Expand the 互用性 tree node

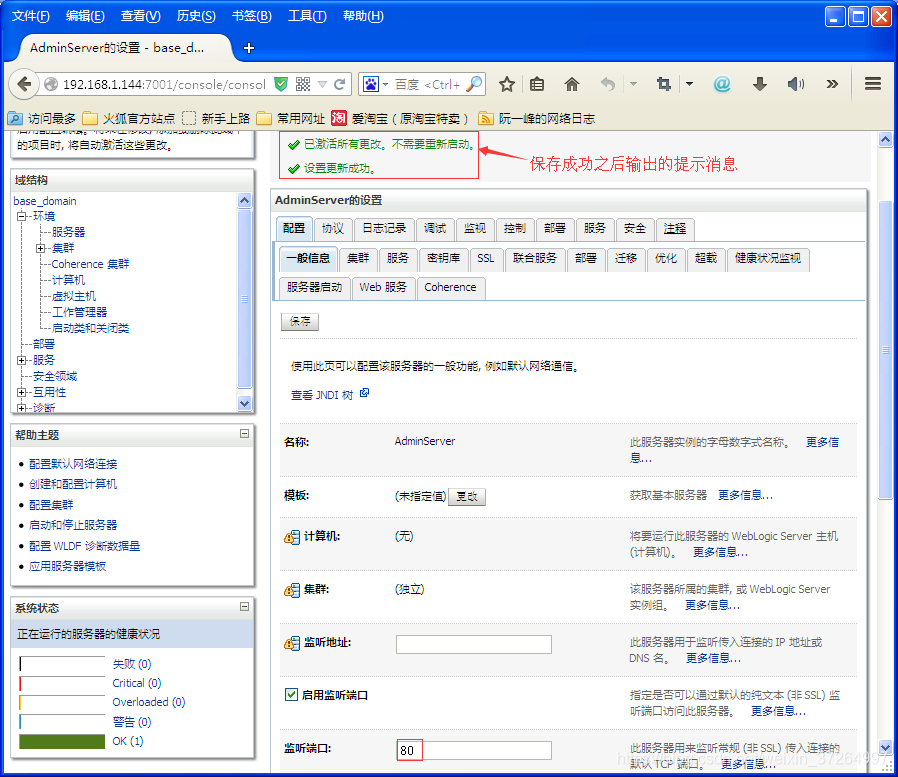pyautogui.click(x=22, y=392)
